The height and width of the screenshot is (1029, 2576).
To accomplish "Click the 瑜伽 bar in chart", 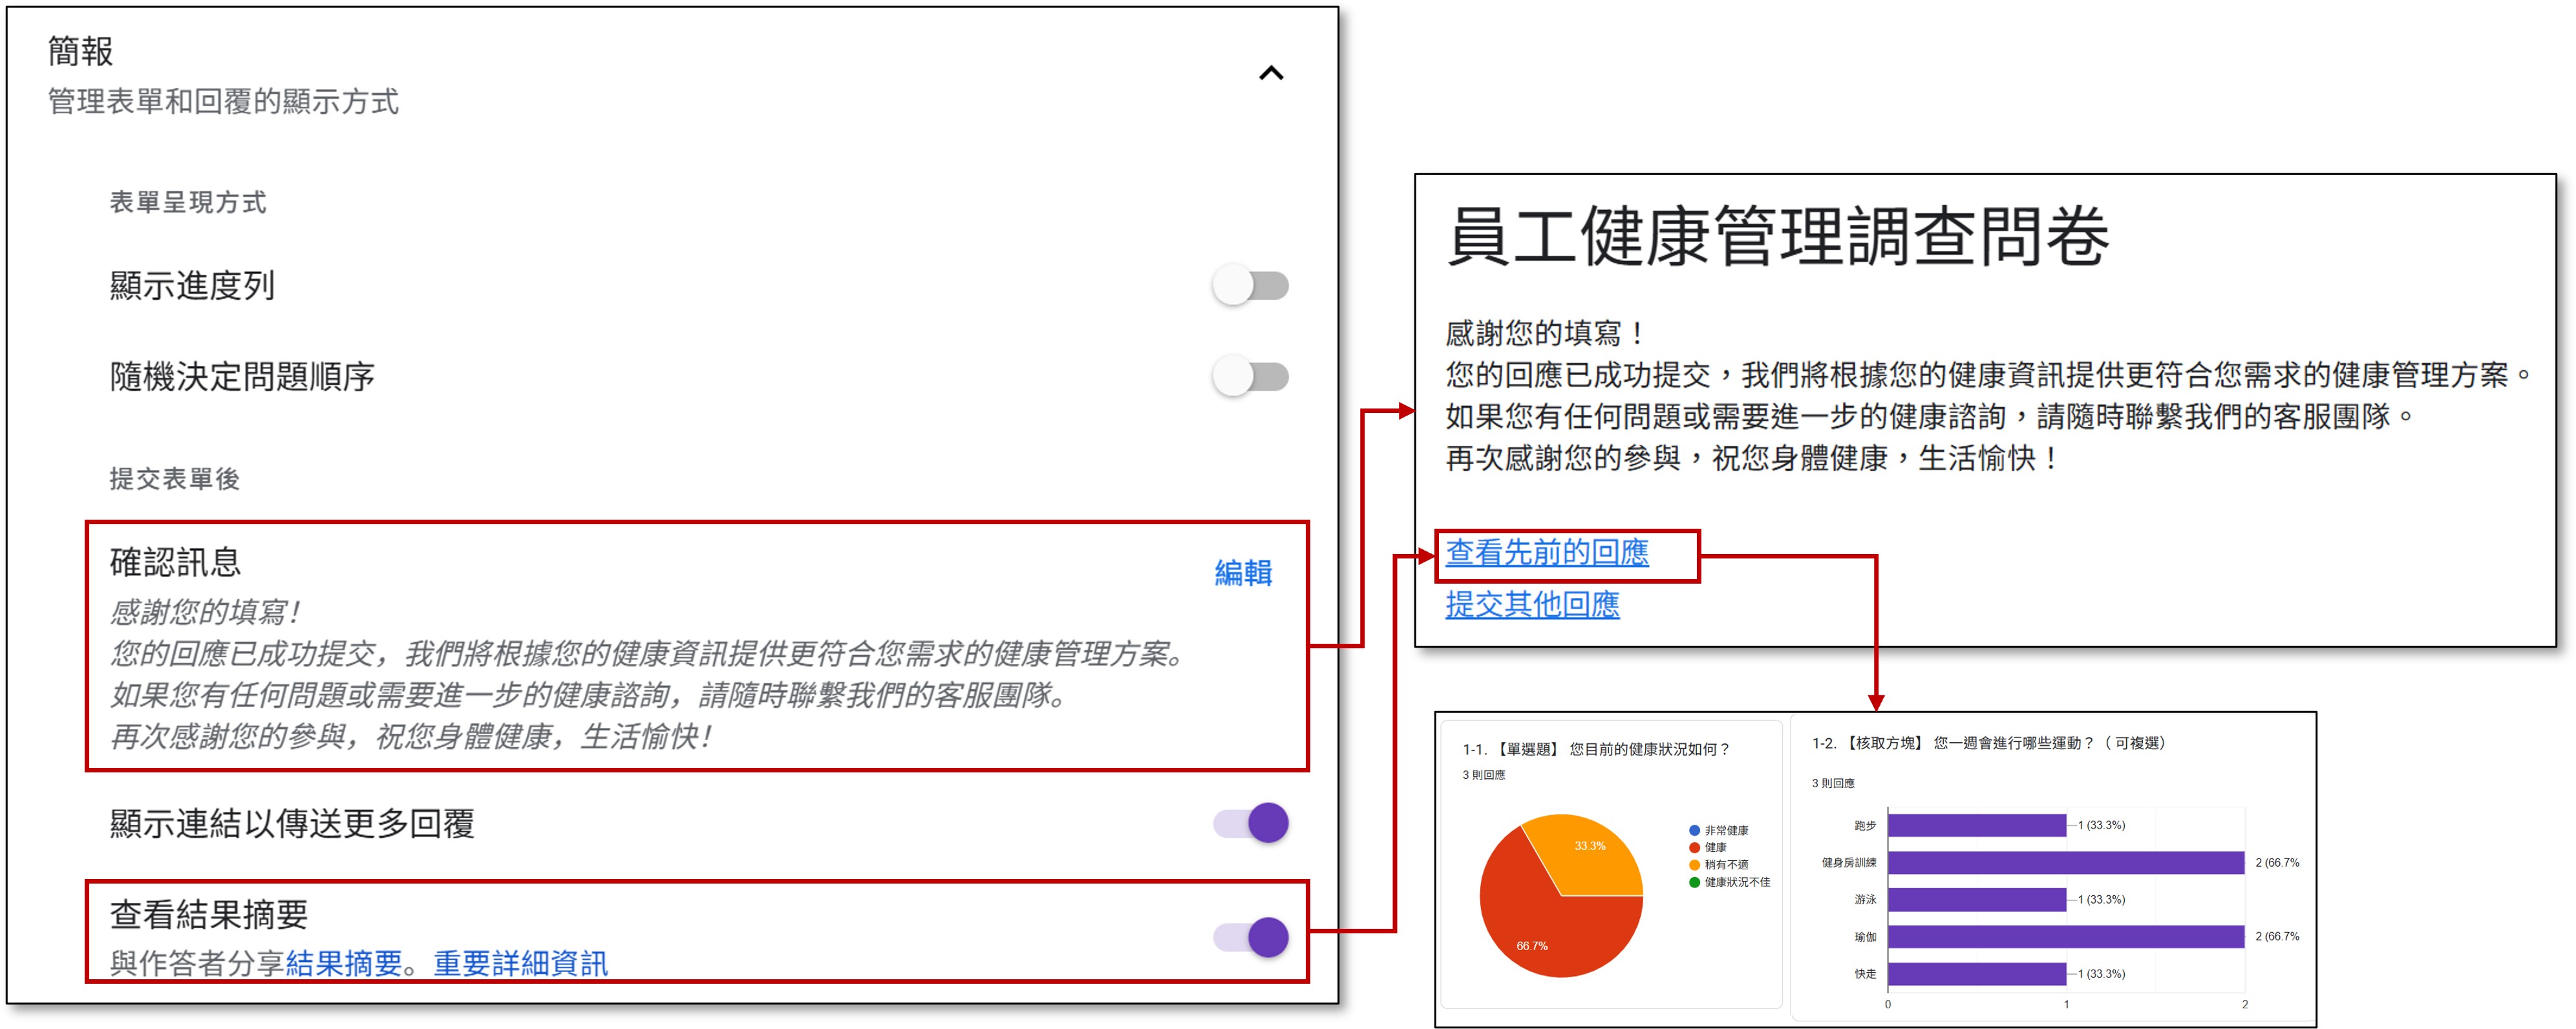I will tap(2065, 936).
